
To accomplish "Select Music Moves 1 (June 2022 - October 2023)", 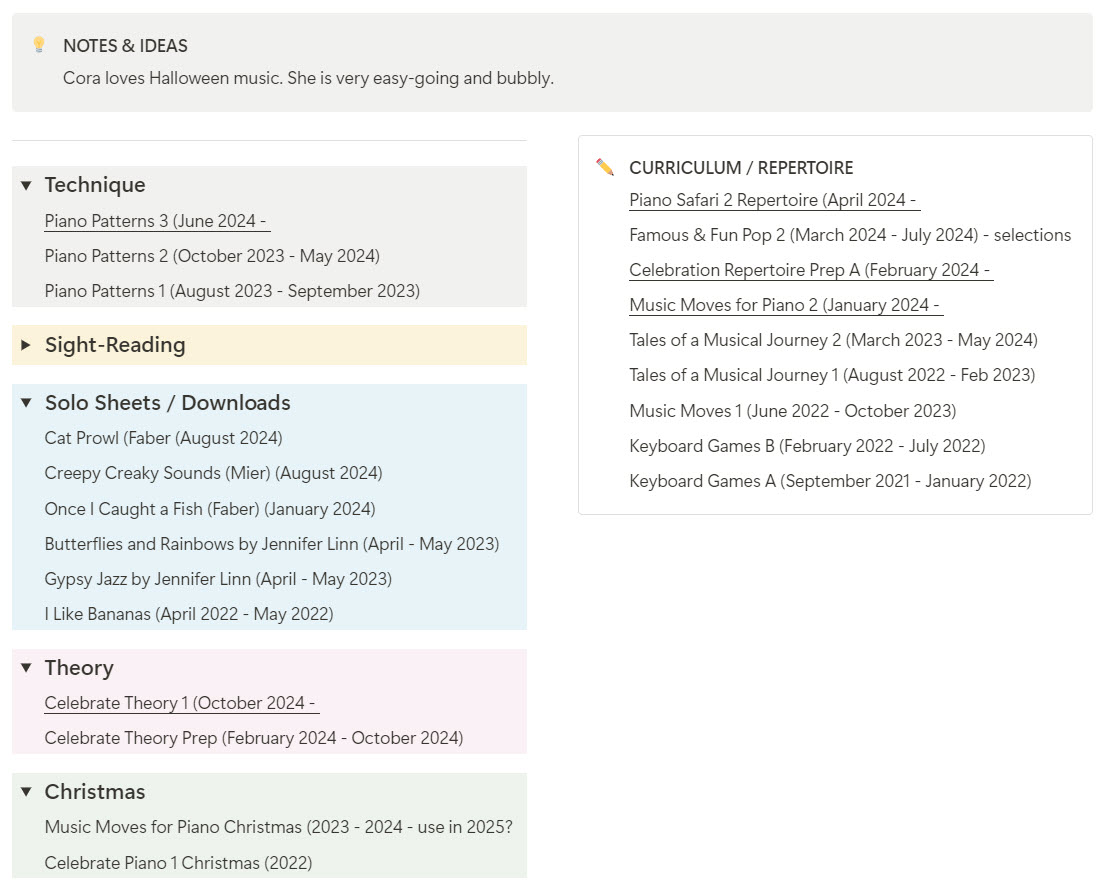I will [793, 411].
